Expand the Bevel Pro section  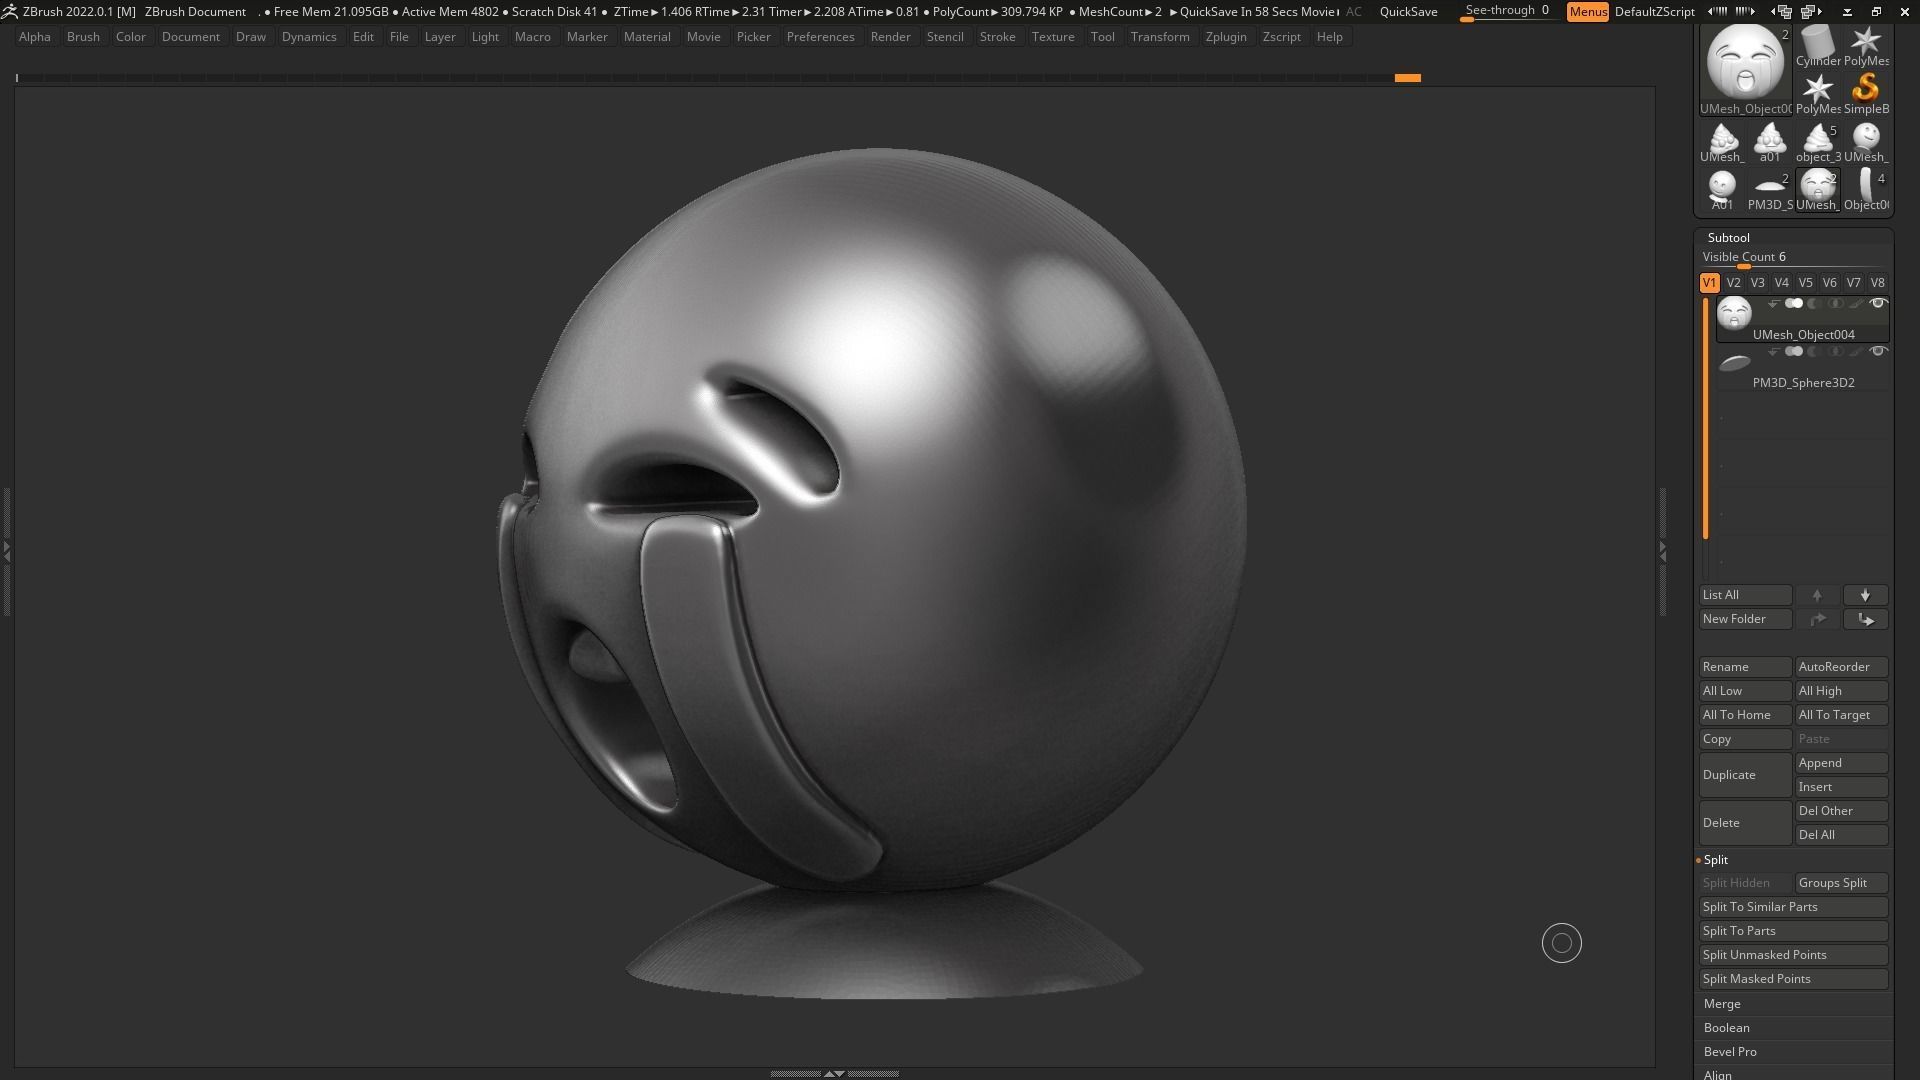tap(1730, 1052)
